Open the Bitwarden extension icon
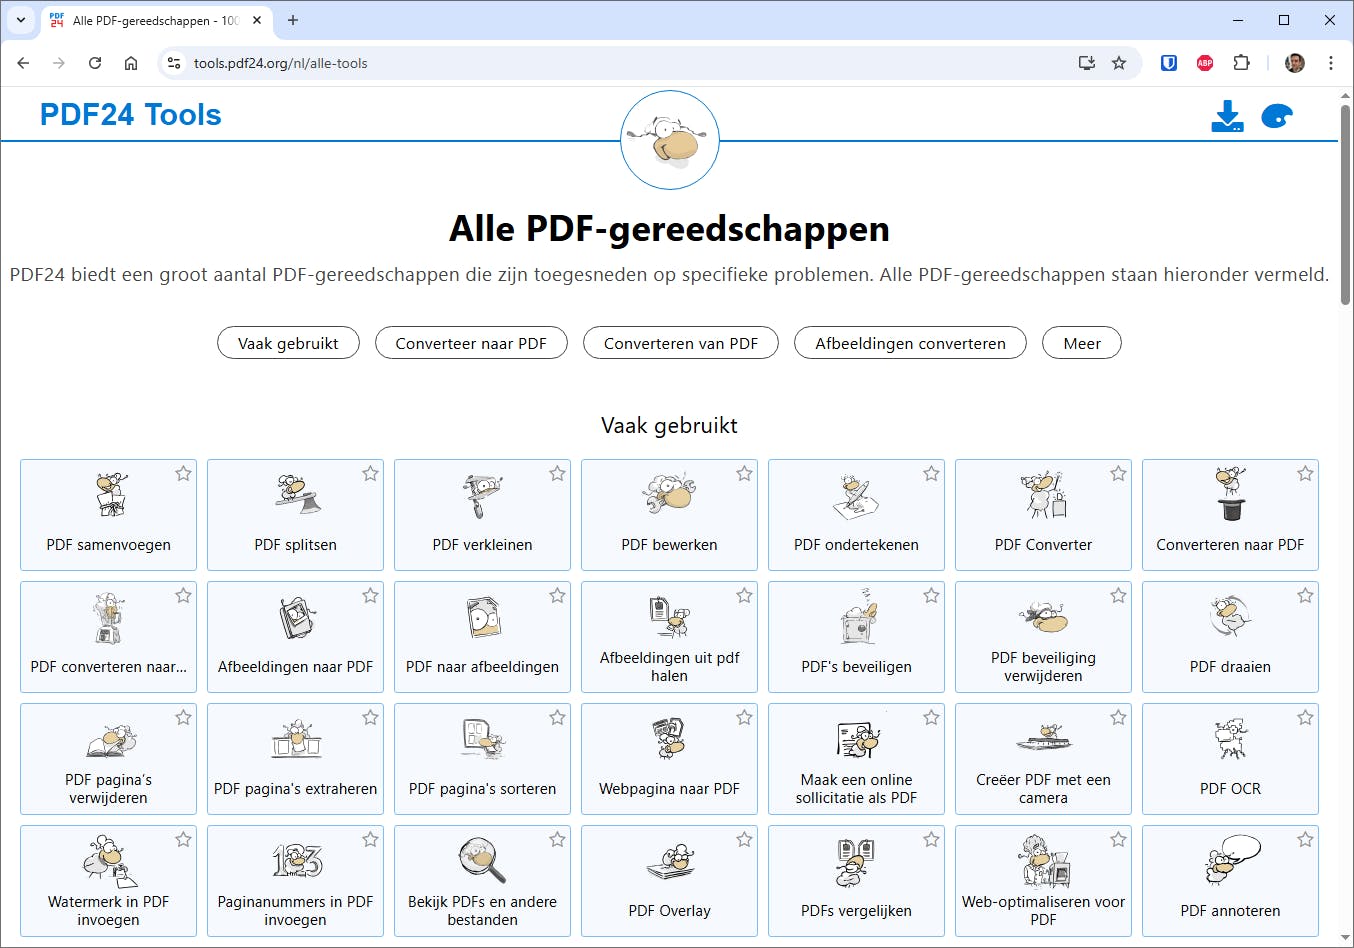 (1168, 63)
